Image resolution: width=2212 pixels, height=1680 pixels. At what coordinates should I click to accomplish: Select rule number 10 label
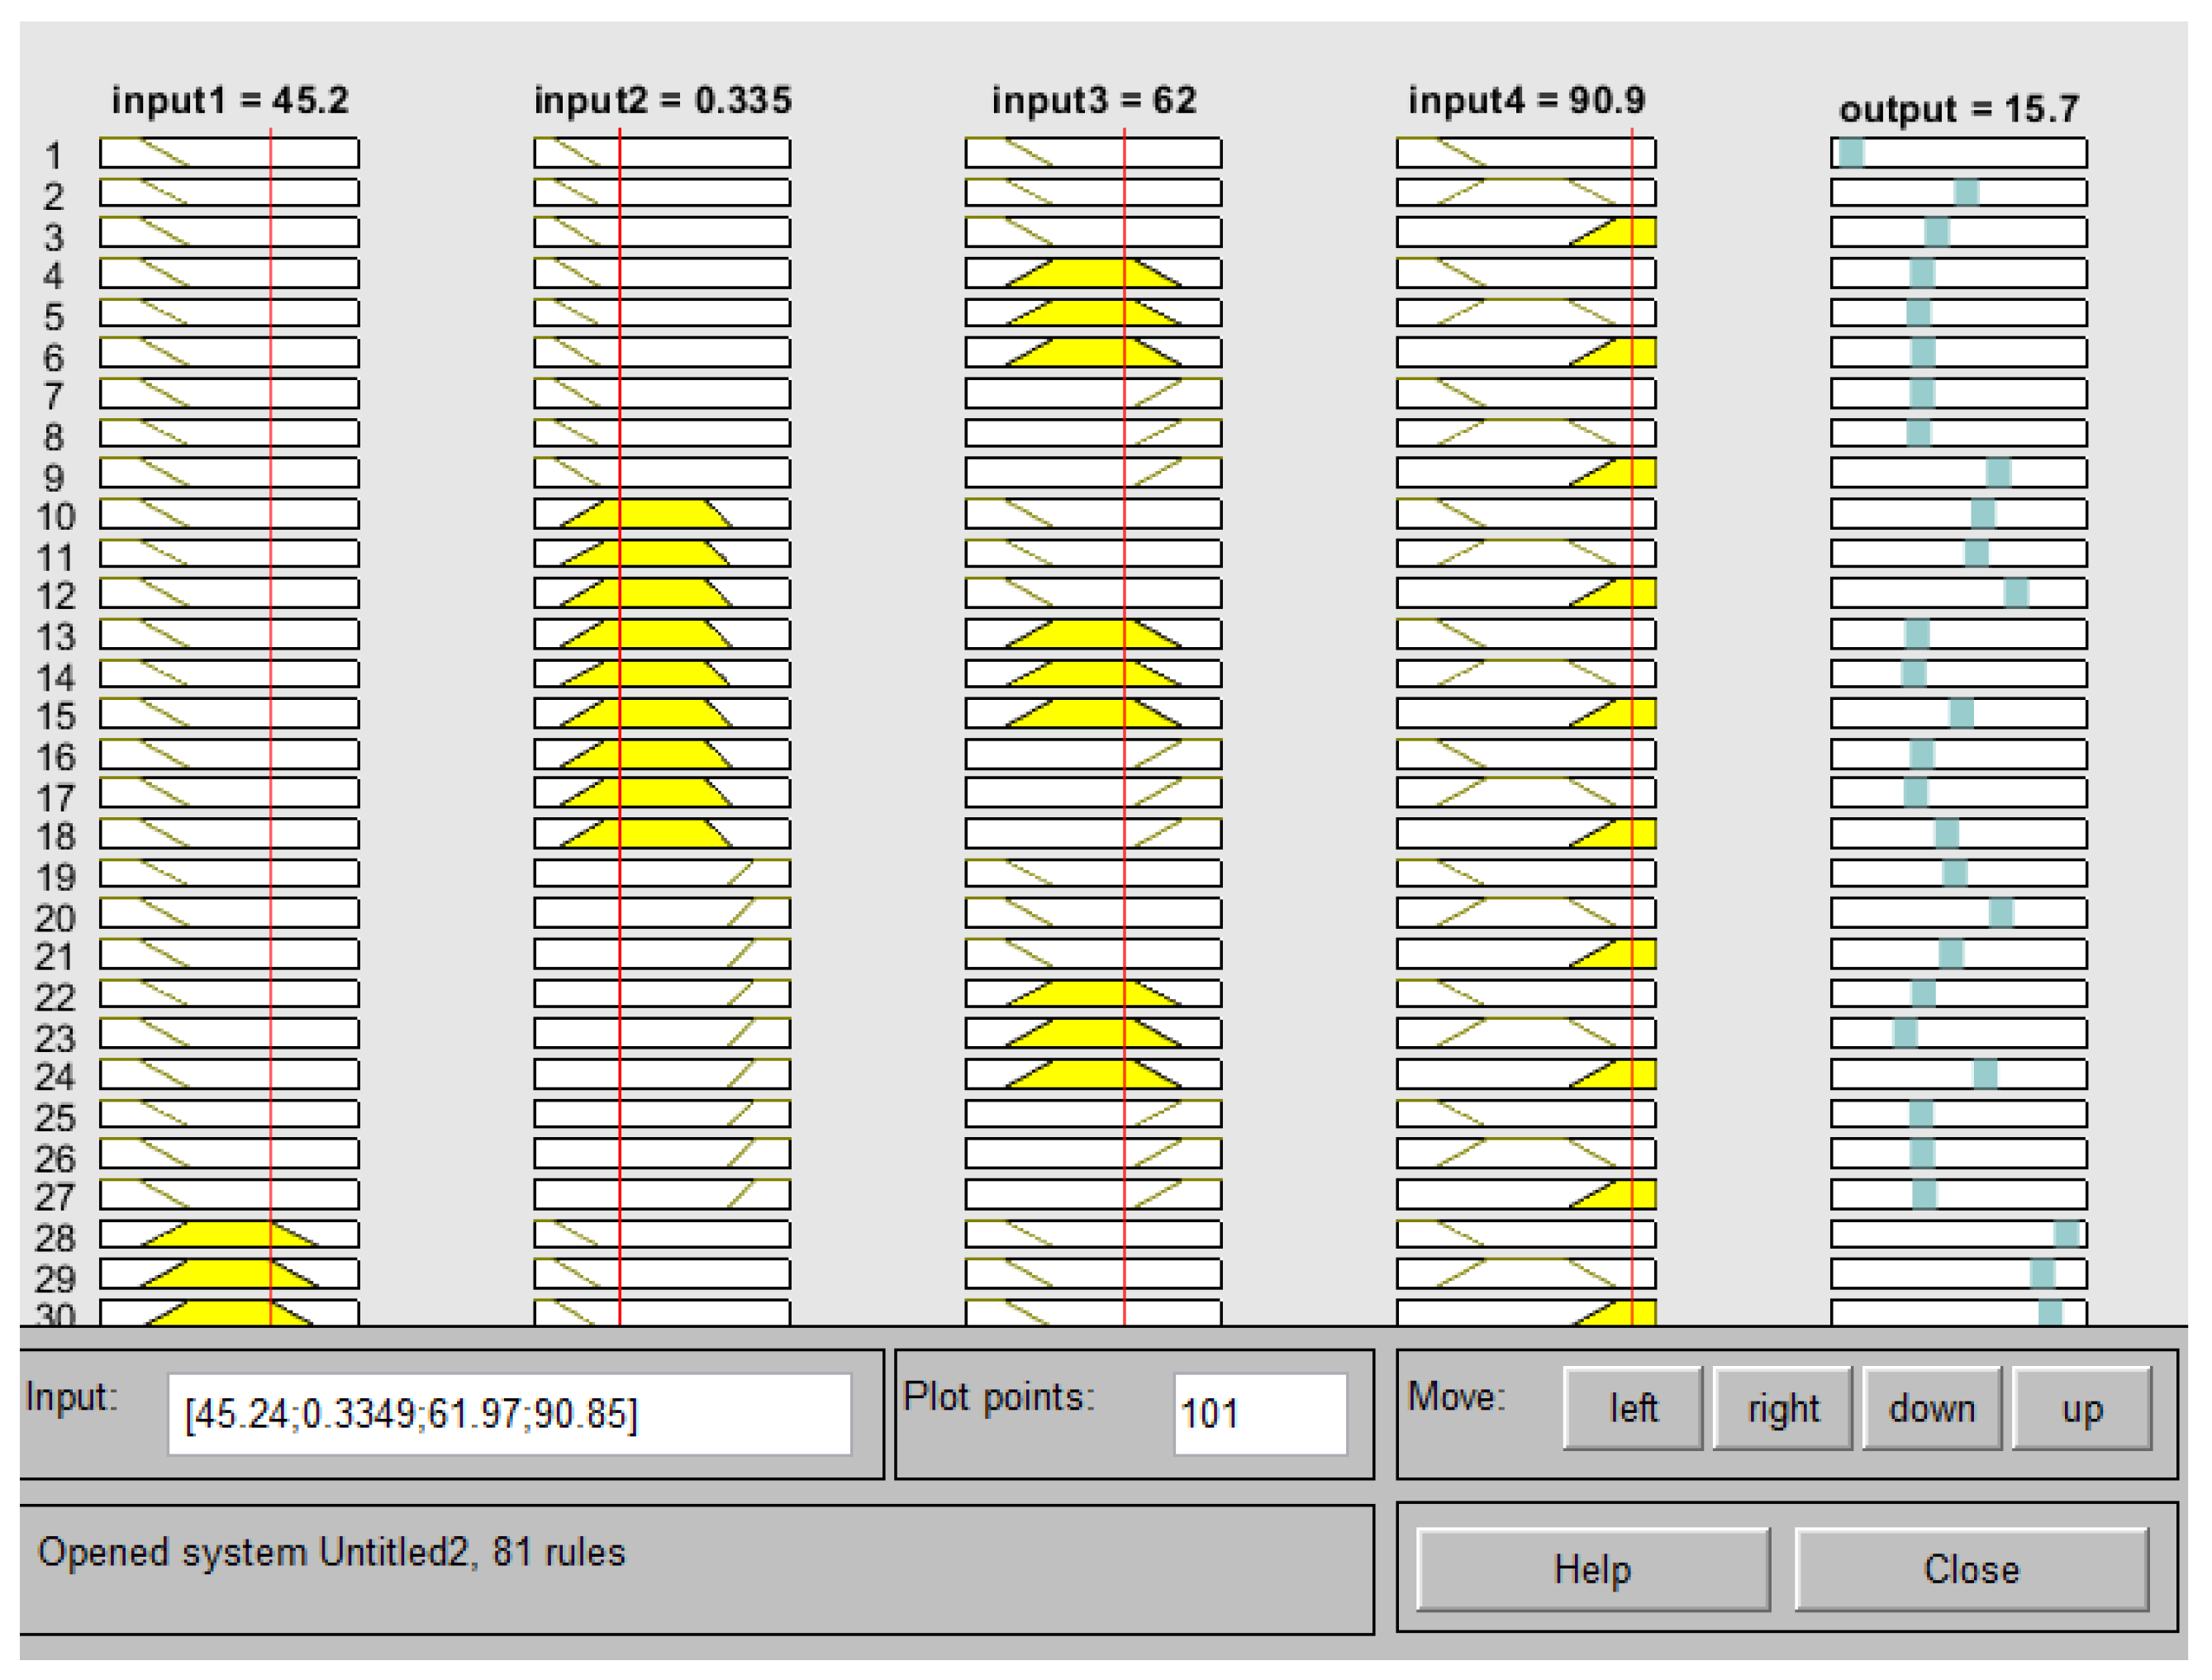click(x=55, y=517)
